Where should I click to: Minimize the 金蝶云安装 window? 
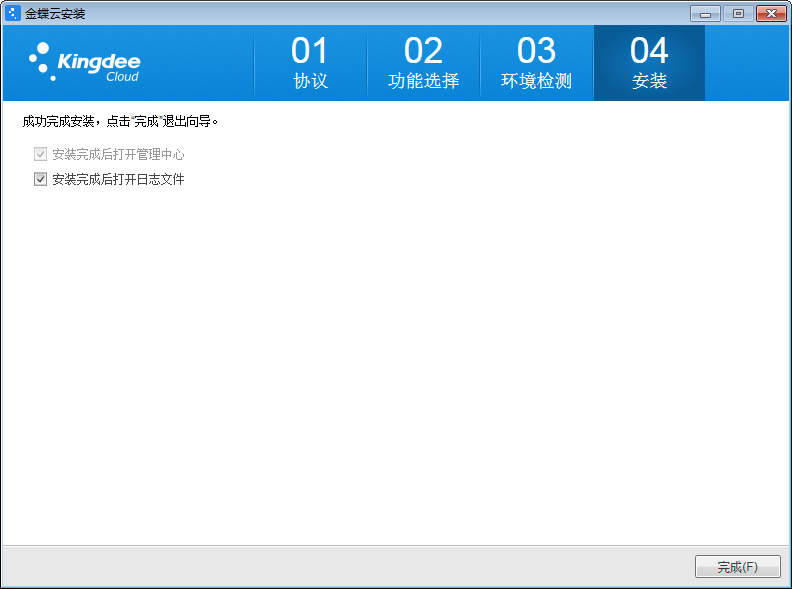coord(705,14)
